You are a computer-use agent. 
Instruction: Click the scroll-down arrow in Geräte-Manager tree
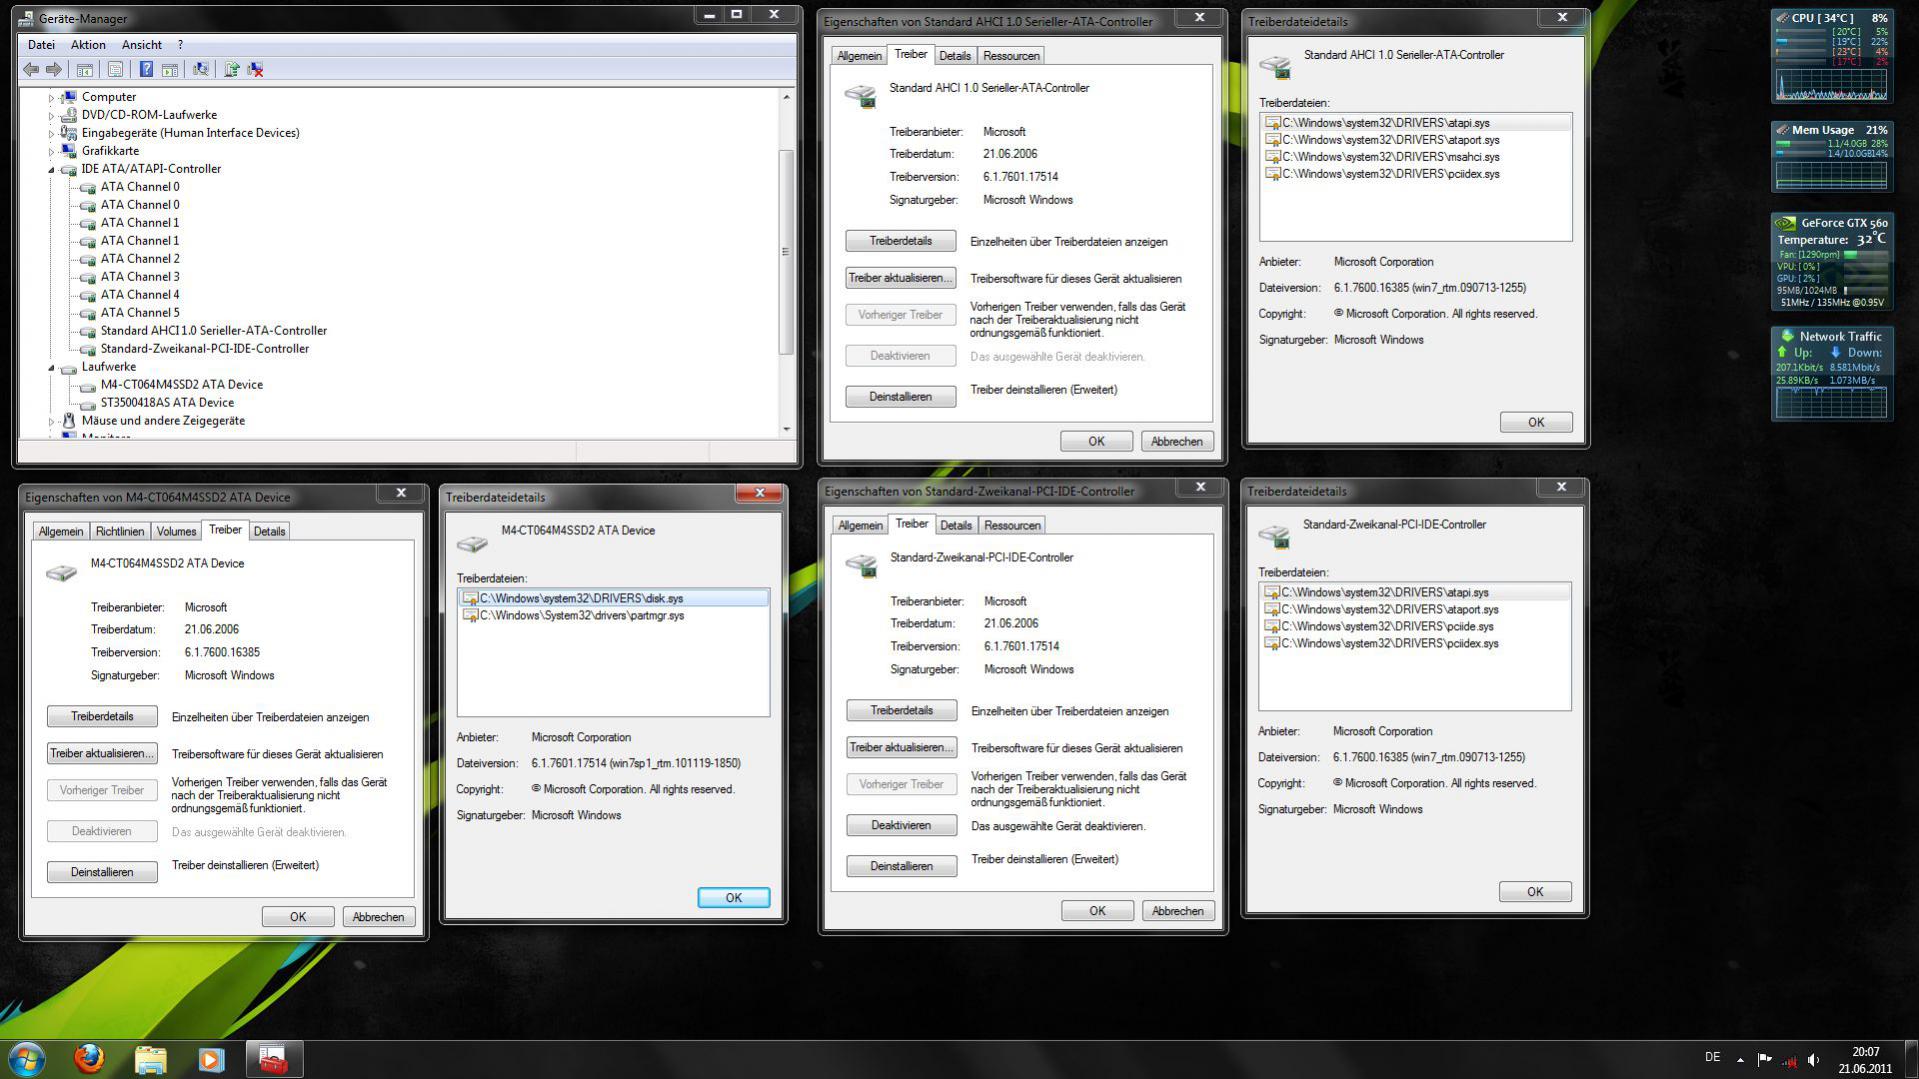[x=786, y=429]
